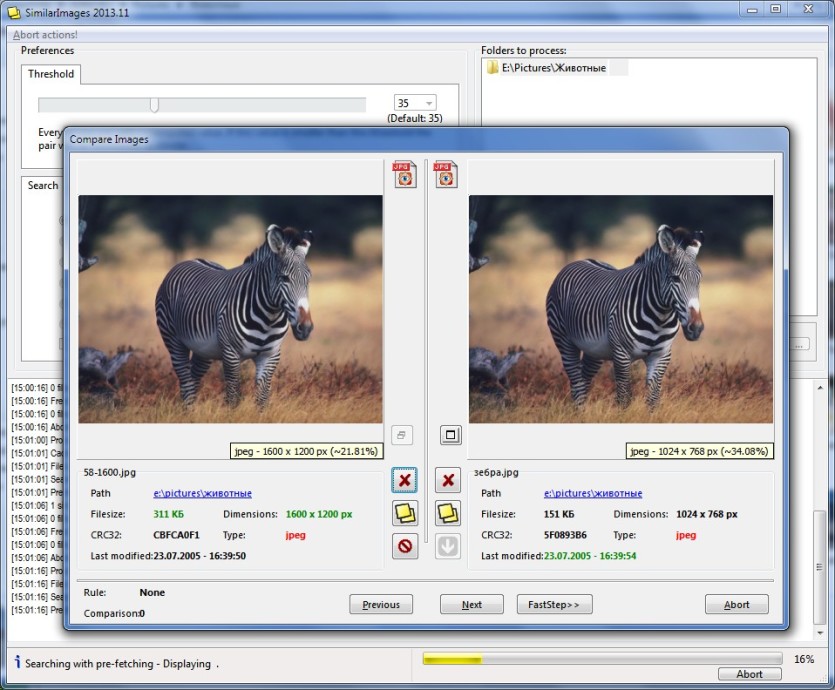Click the FastStep>> button
Screen dimensions: 835x690
pyautogui.click(x=554, y=604)
